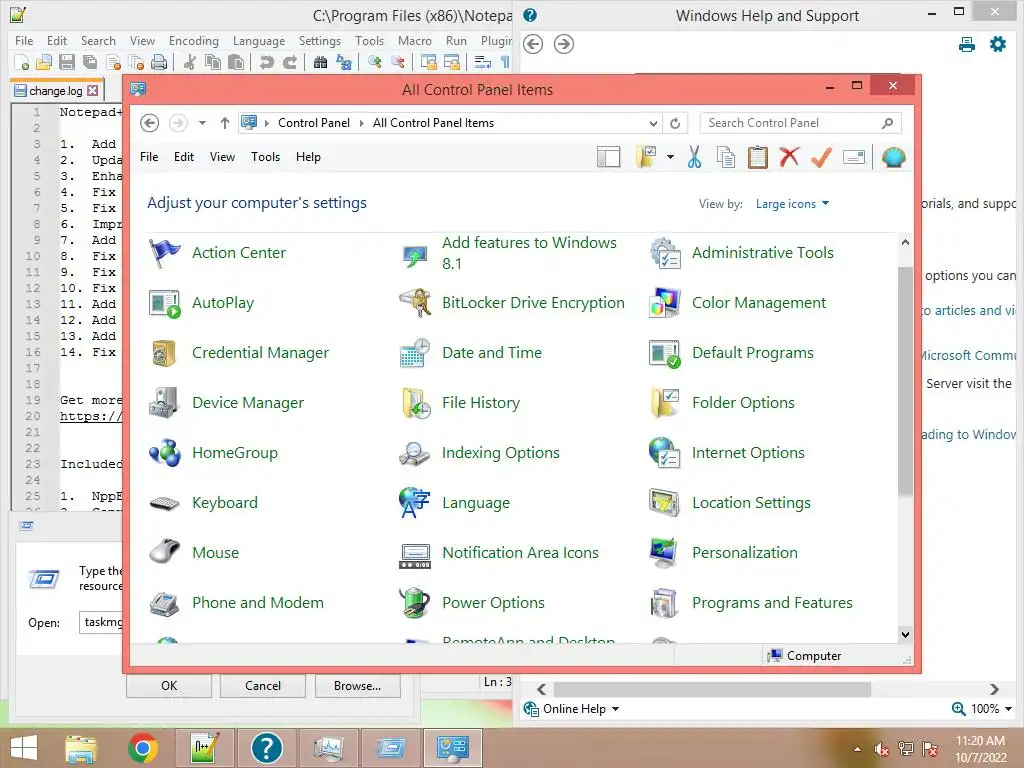Open Notification Area Icons

(x=498, y=552)
